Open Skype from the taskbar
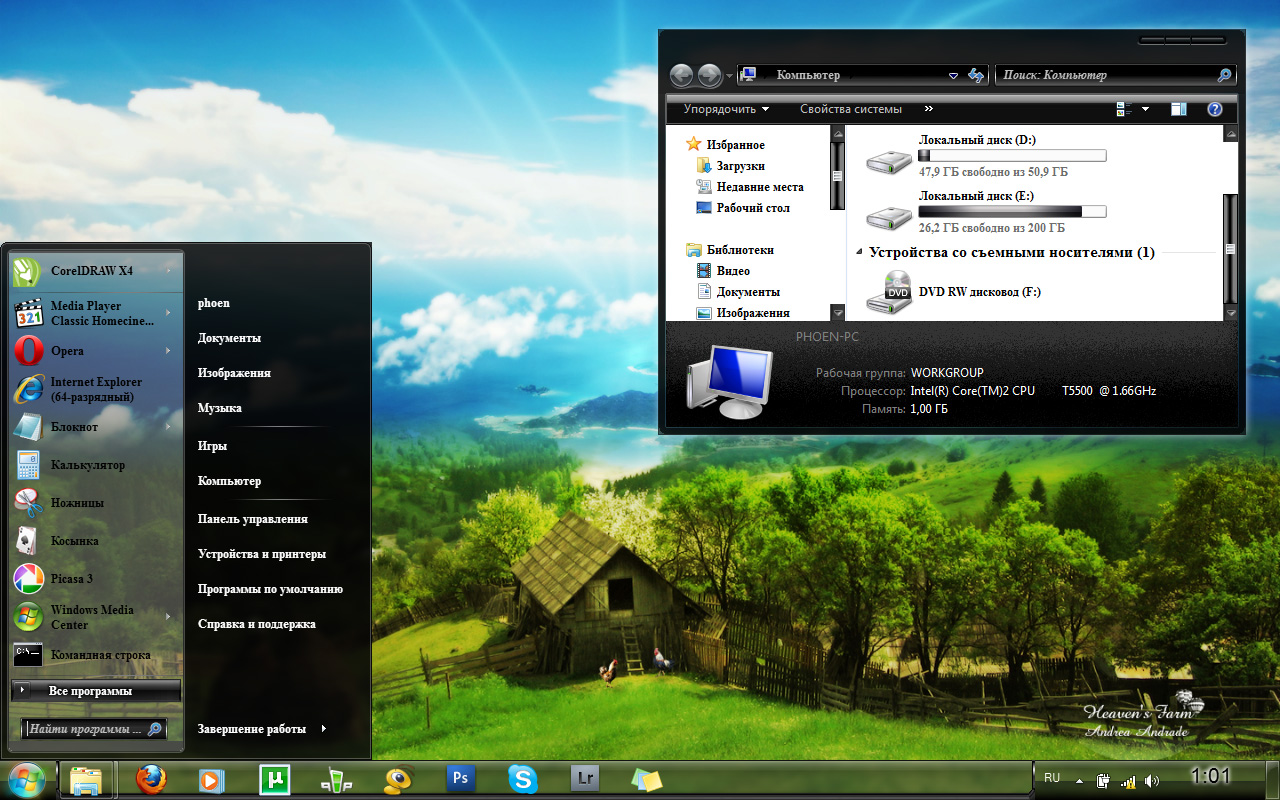The image size is (1280, 800). pos(522,779)
